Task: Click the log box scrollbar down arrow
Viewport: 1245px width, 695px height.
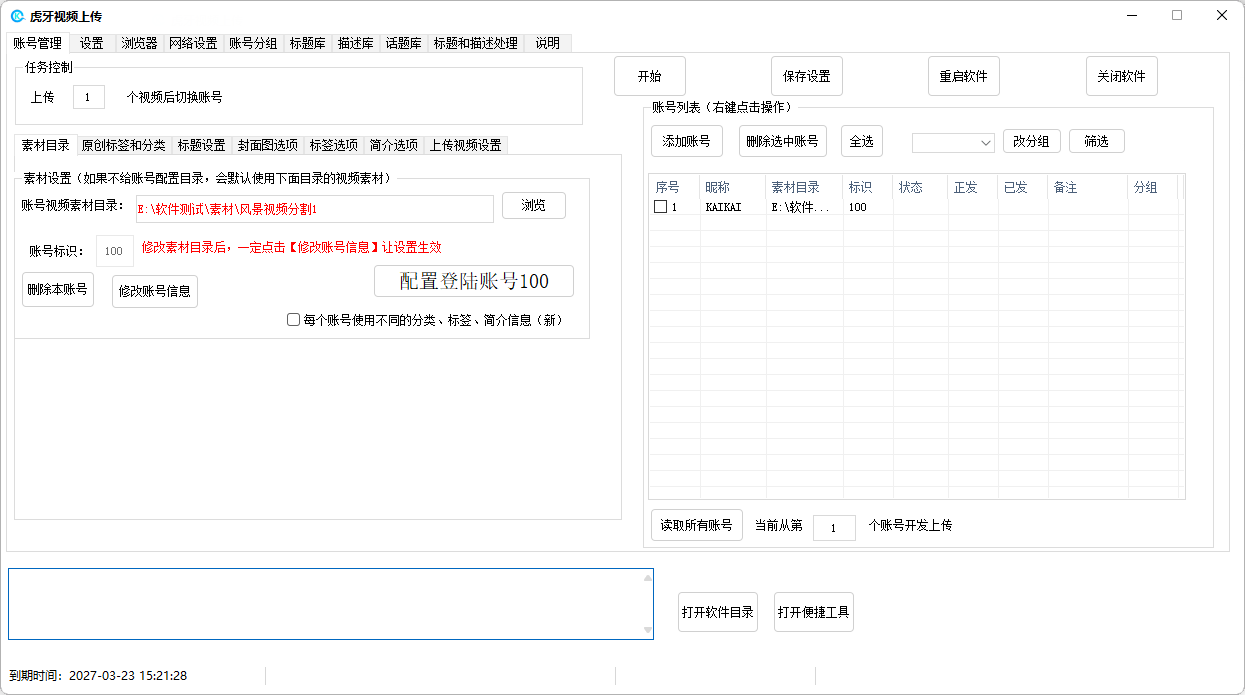Action: point(647,630)
